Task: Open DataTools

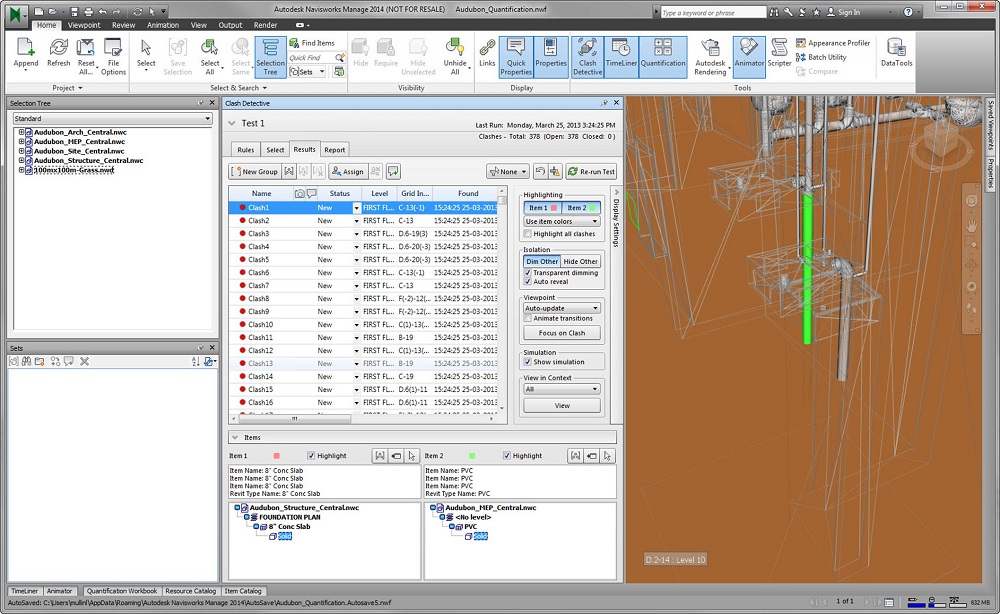Action: point(896,52)
